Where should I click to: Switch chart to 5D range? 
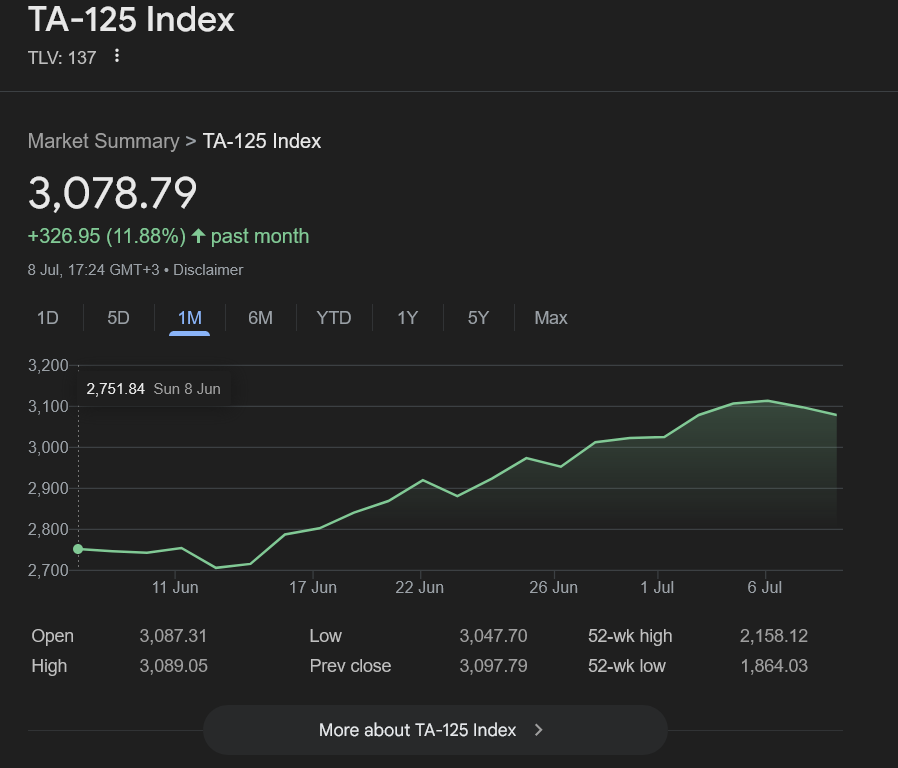click(x=119, y=318)
